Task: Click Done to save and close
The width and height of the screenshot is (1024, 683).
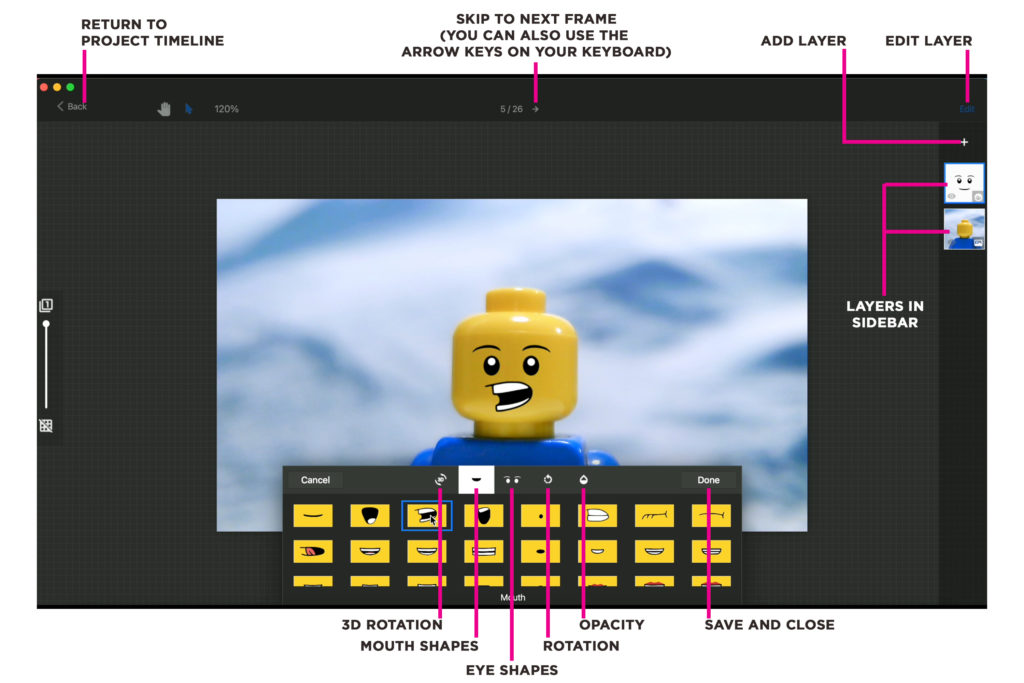Action: pos(709,480)
